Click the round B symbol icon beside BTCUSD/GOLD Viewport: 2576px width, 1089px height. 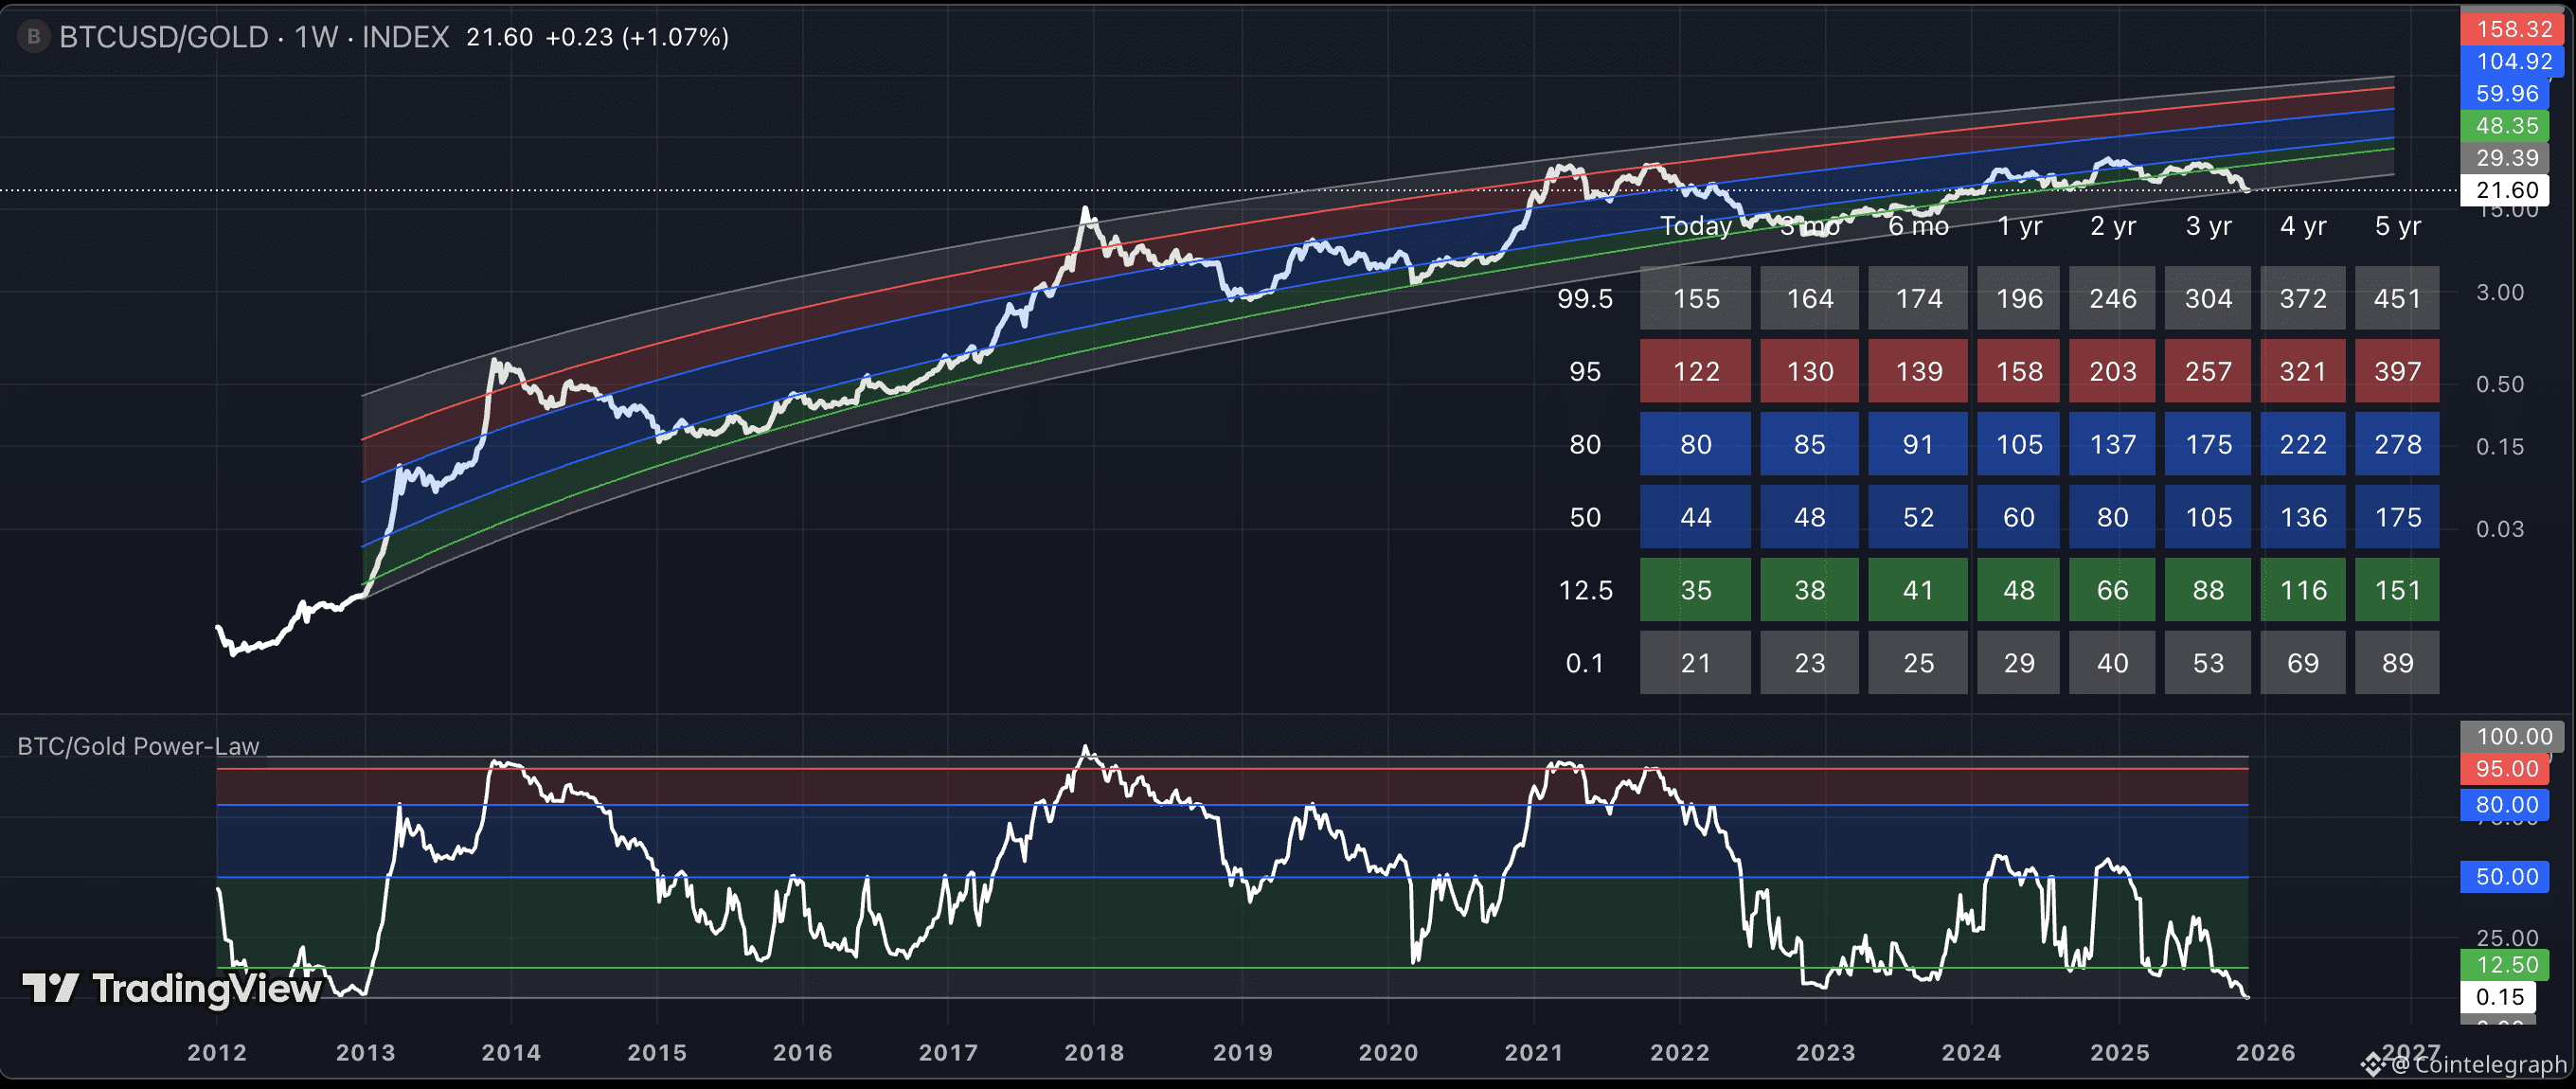point(33,37)
